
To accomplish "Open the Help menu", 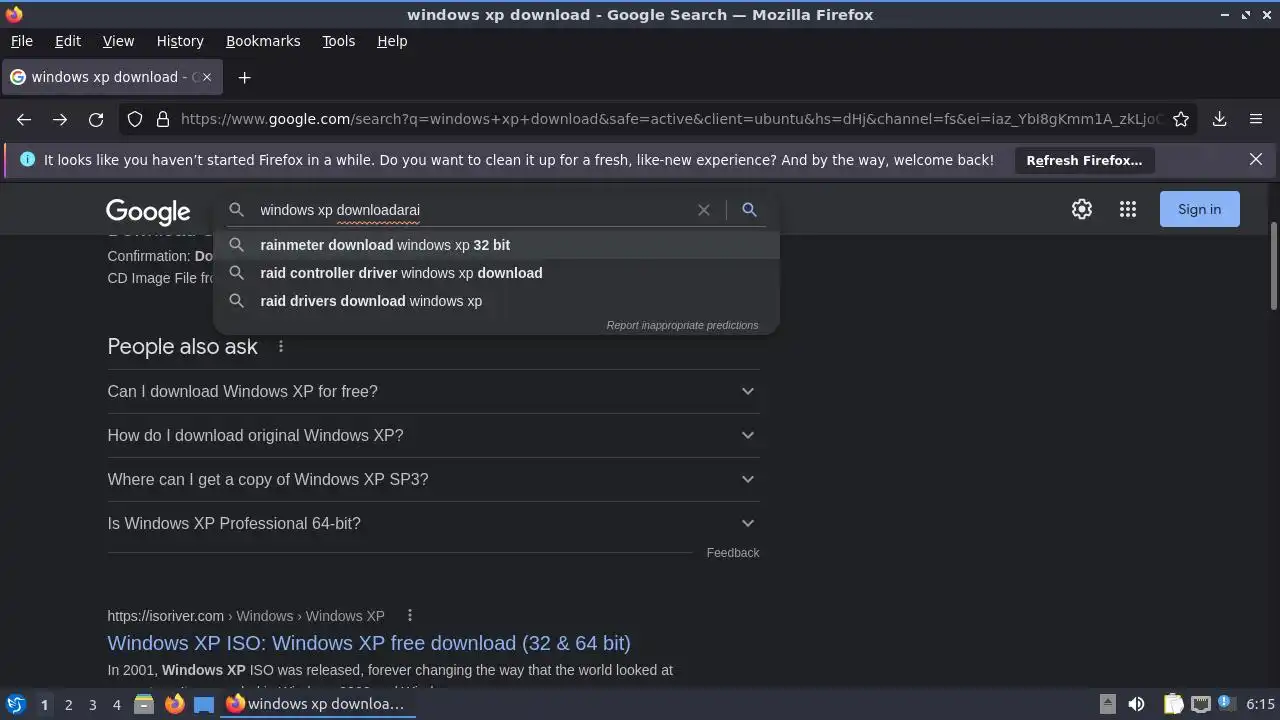I will [392, 41].
